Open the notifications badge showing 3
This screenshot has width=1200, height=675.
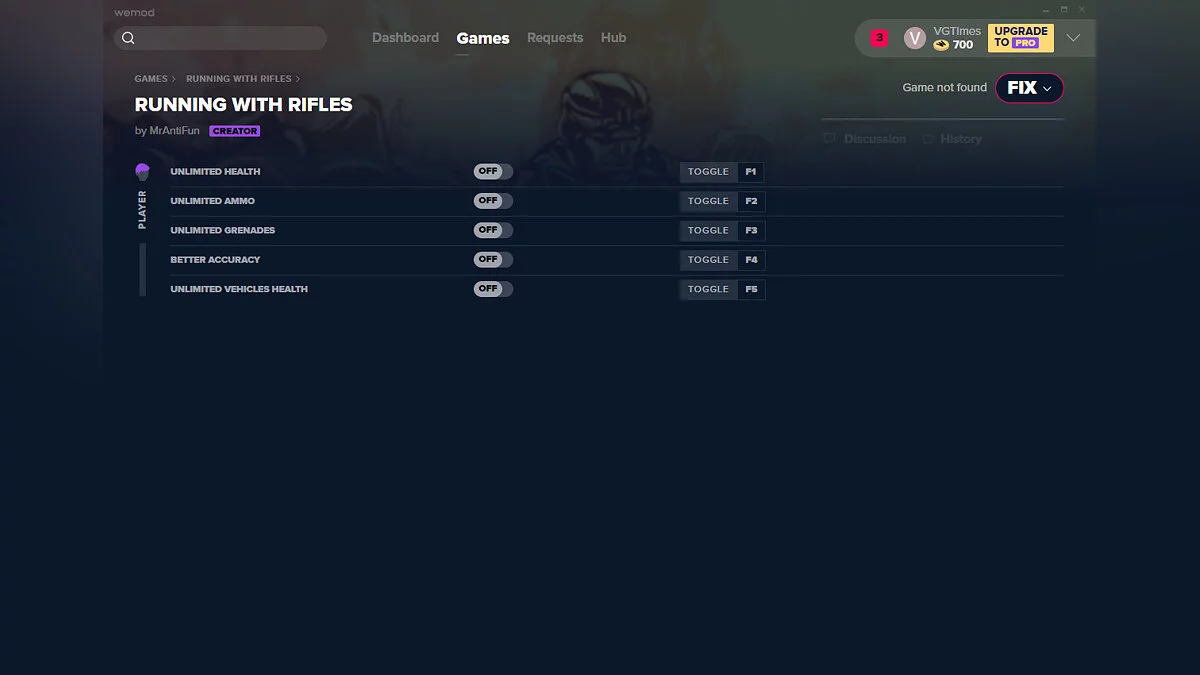point(879,38)
